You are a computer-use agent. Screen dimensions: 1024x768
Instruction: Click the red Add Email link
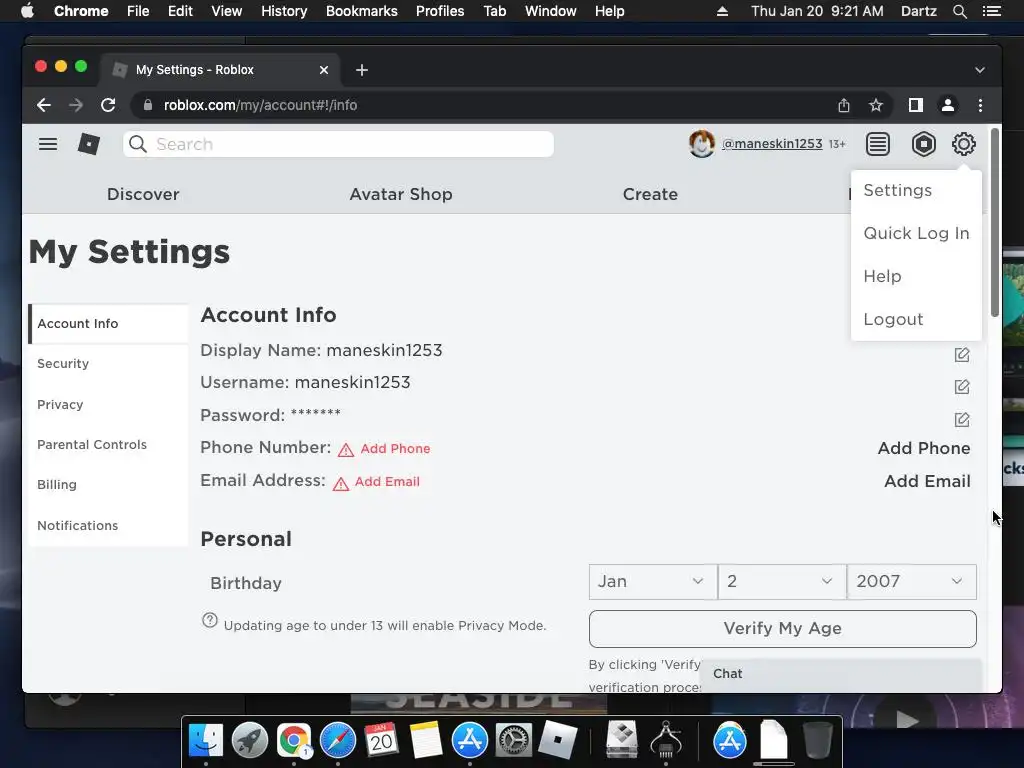coord(387,482)
